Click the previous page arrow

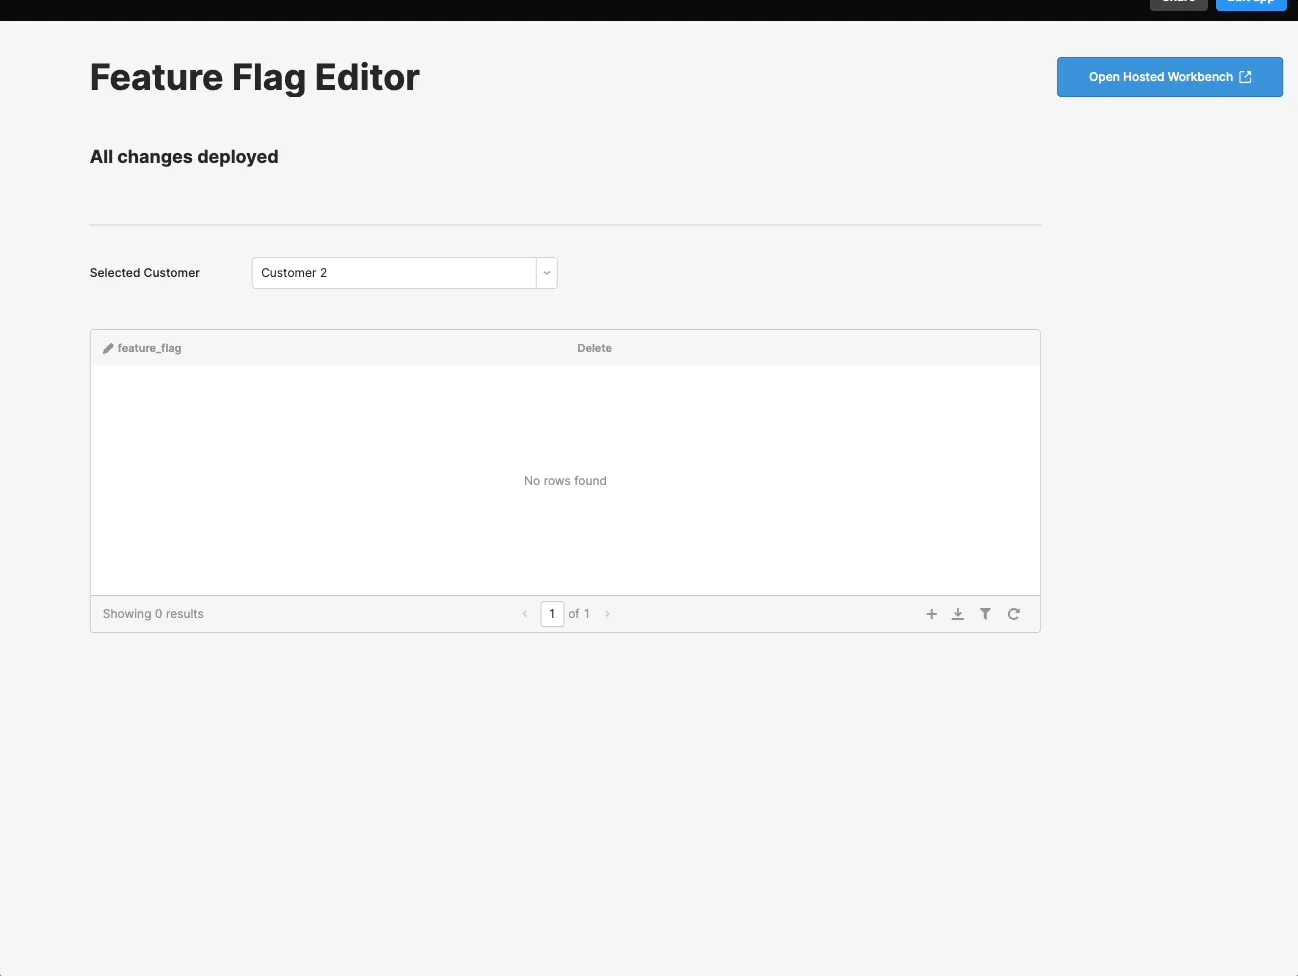[525, 614]
